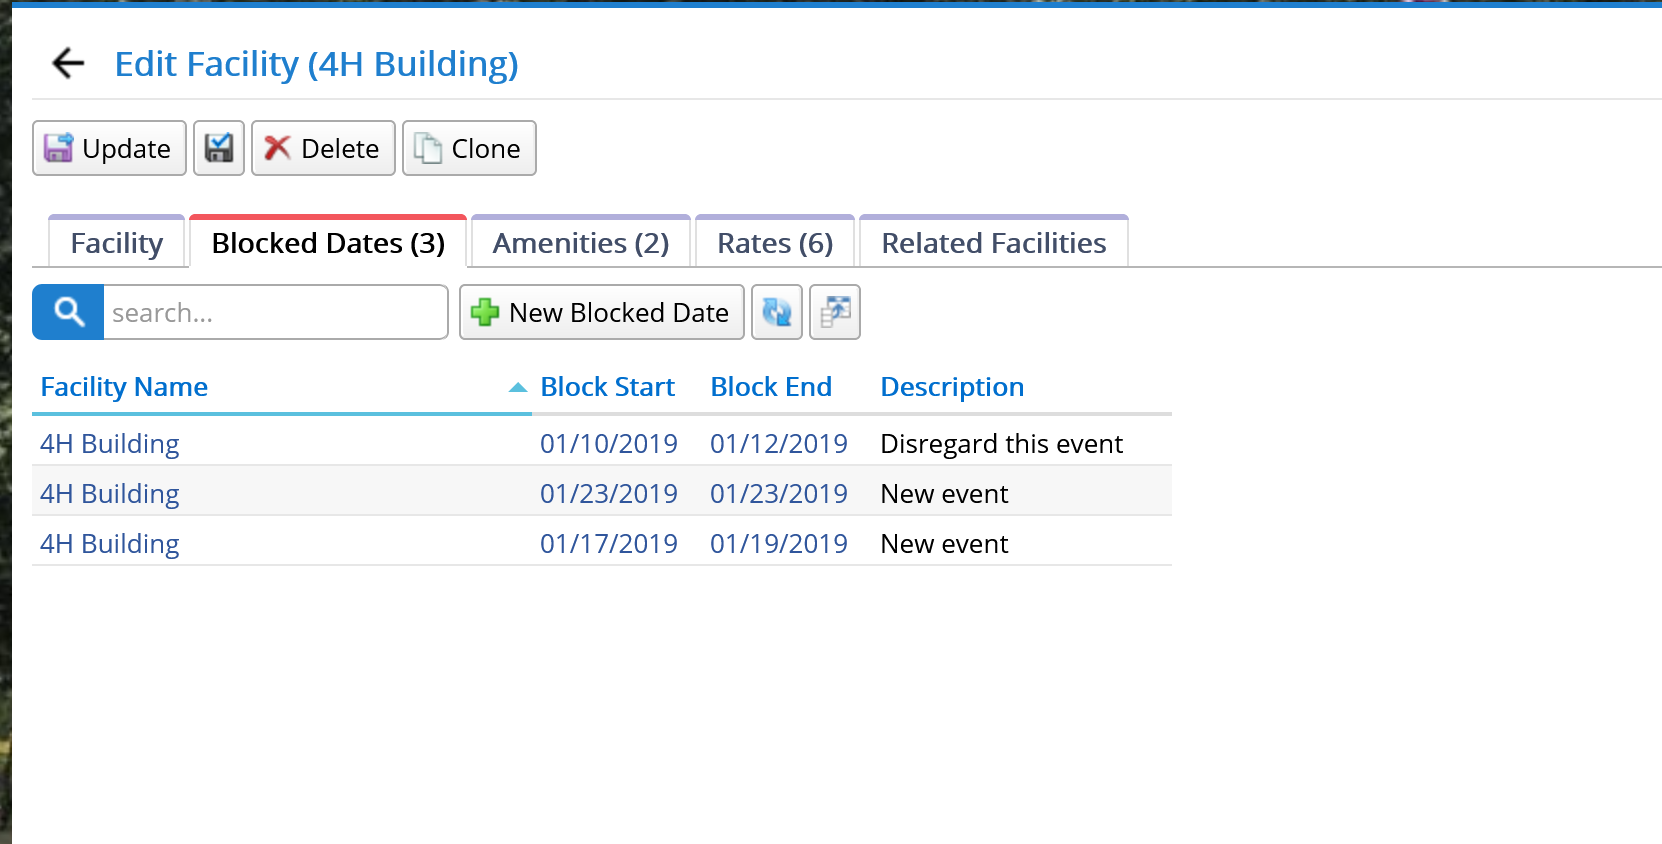
Task: Sort the list by Block End column
Action: [x=770, y=386]
